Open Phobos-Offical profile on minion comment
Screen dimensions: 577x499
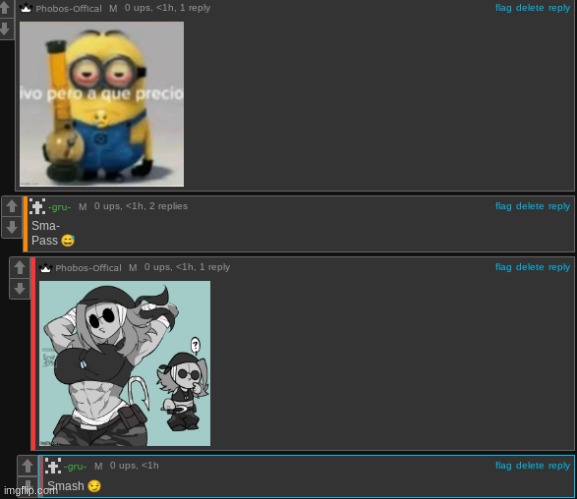click(x=68, y=8)
